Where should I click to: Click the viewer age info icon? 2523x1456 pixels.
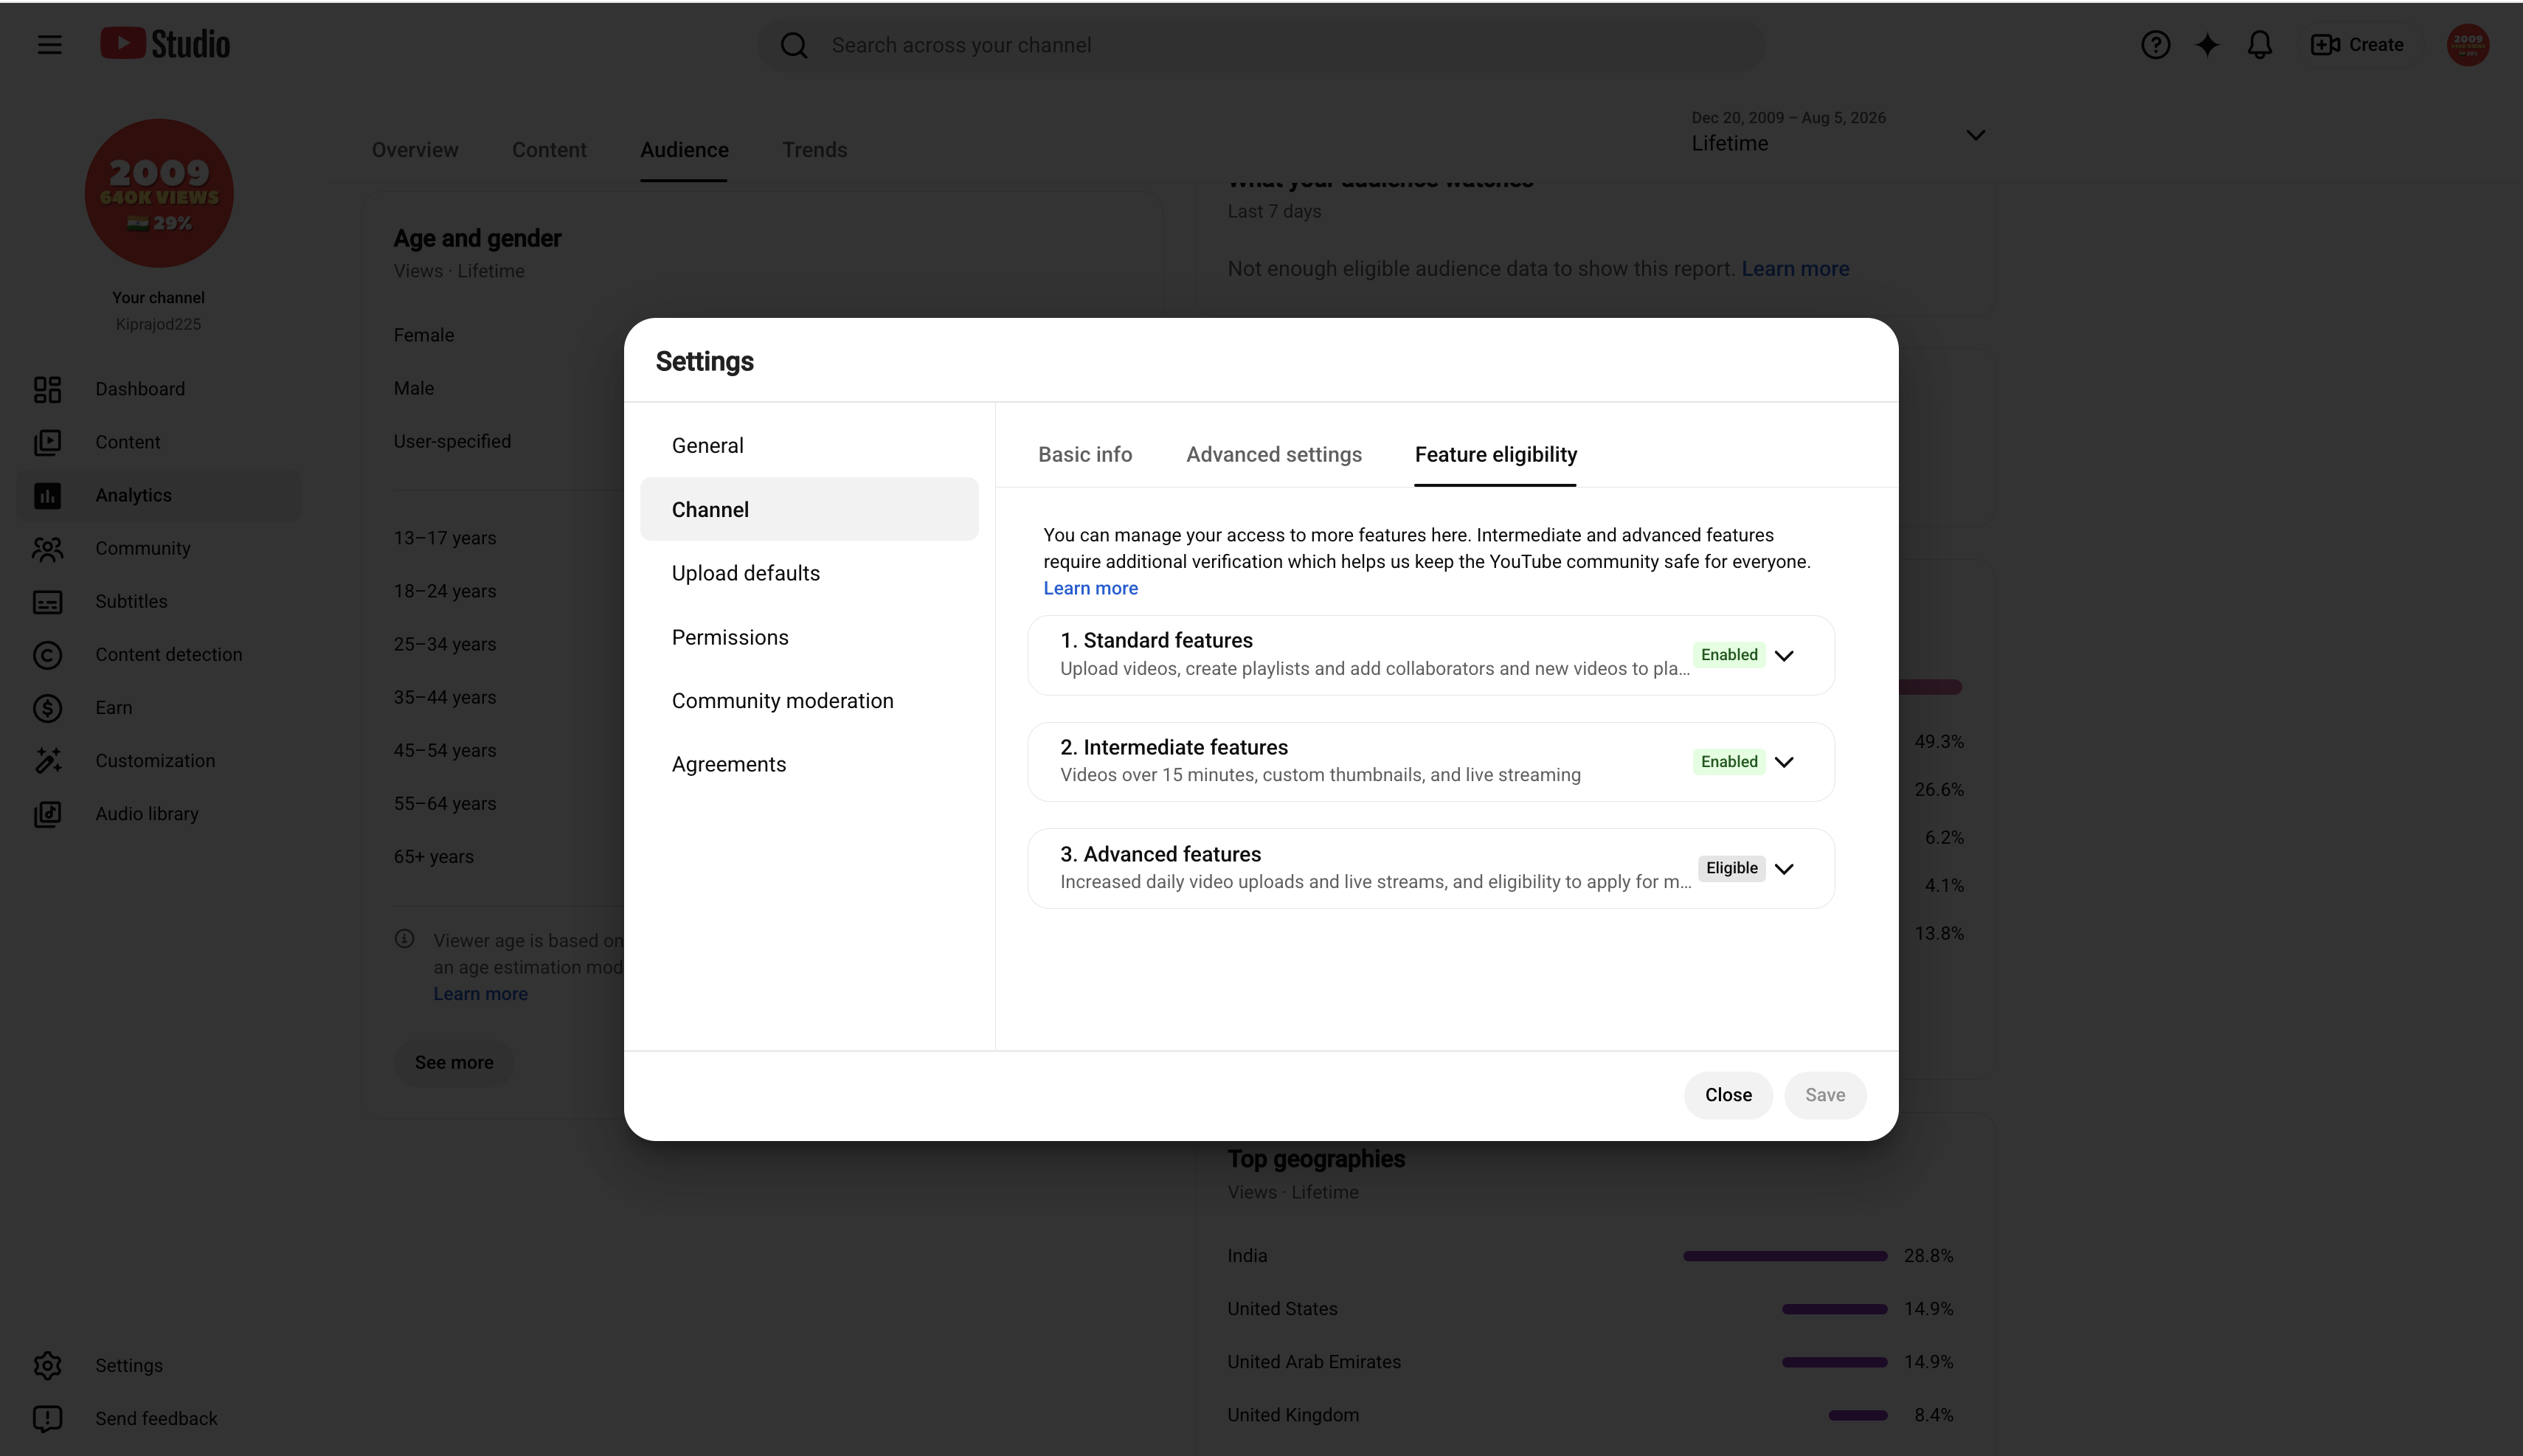(404, 939)
